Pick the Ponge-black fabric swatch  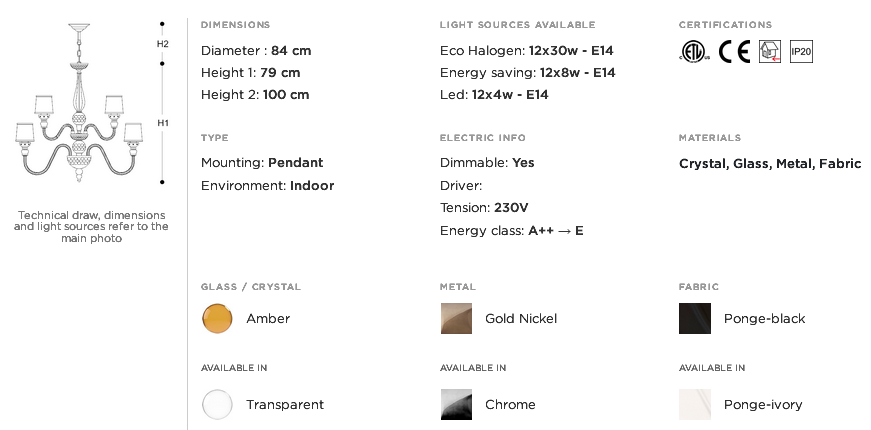point(695,318)
